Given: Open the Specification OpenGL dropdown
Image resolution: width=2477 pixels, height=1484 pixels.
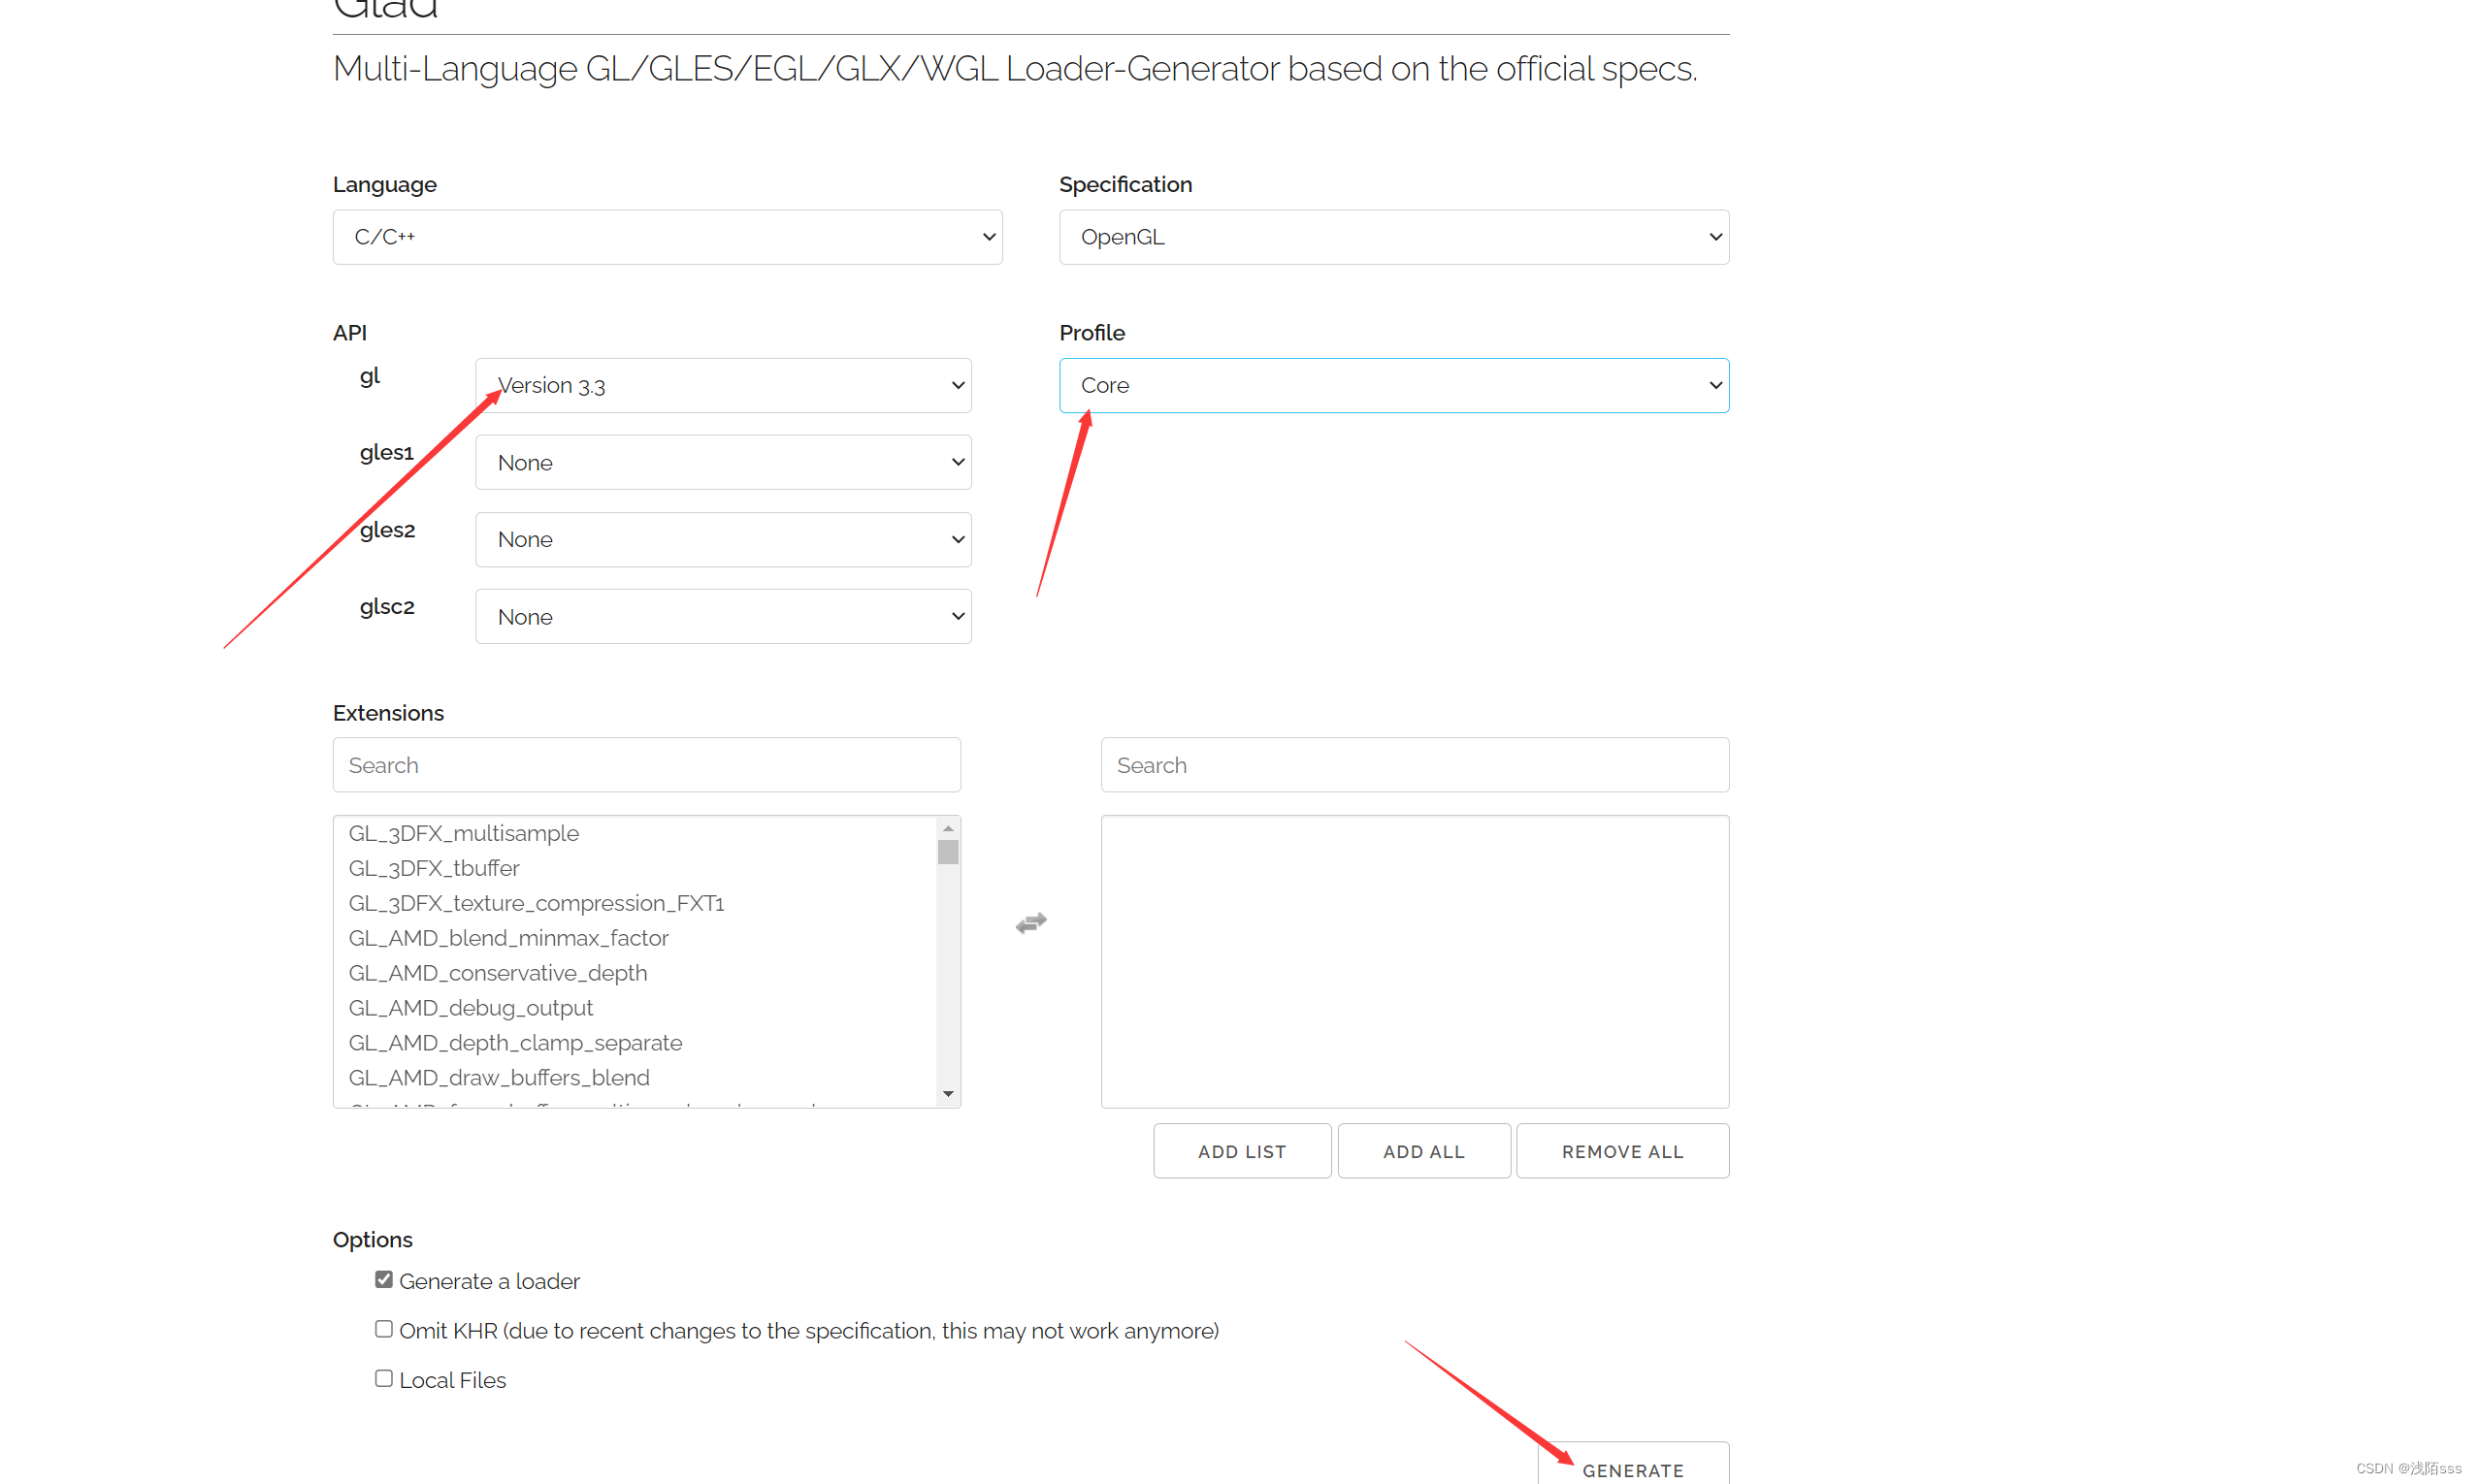Looking at the screenshot, I should [x=1393, y=237].
